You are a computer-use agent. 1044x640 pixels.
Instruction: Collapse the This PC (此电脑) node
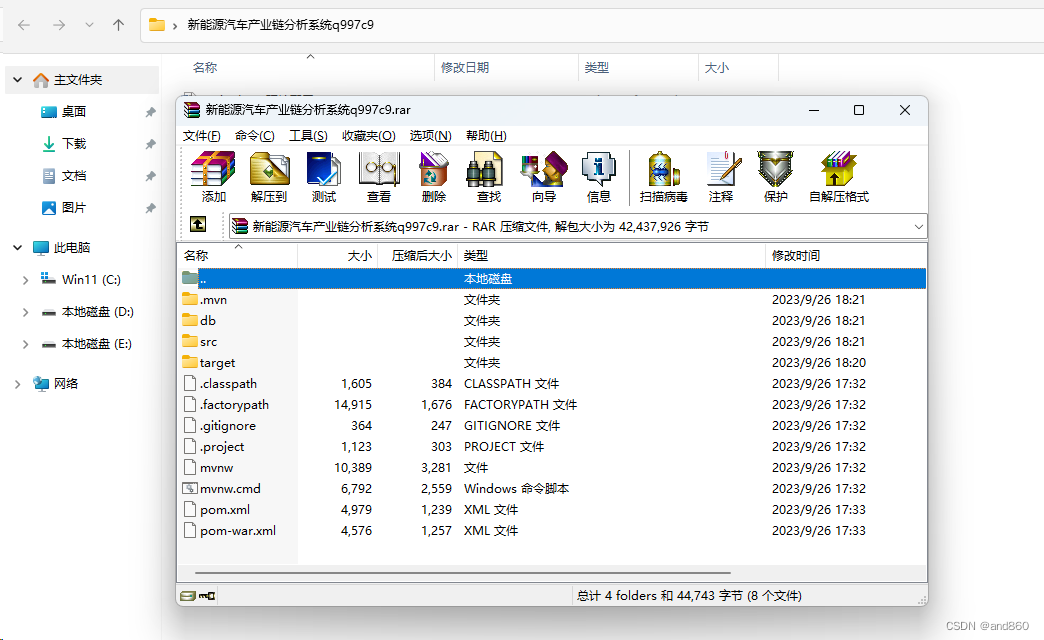point(18,248)
